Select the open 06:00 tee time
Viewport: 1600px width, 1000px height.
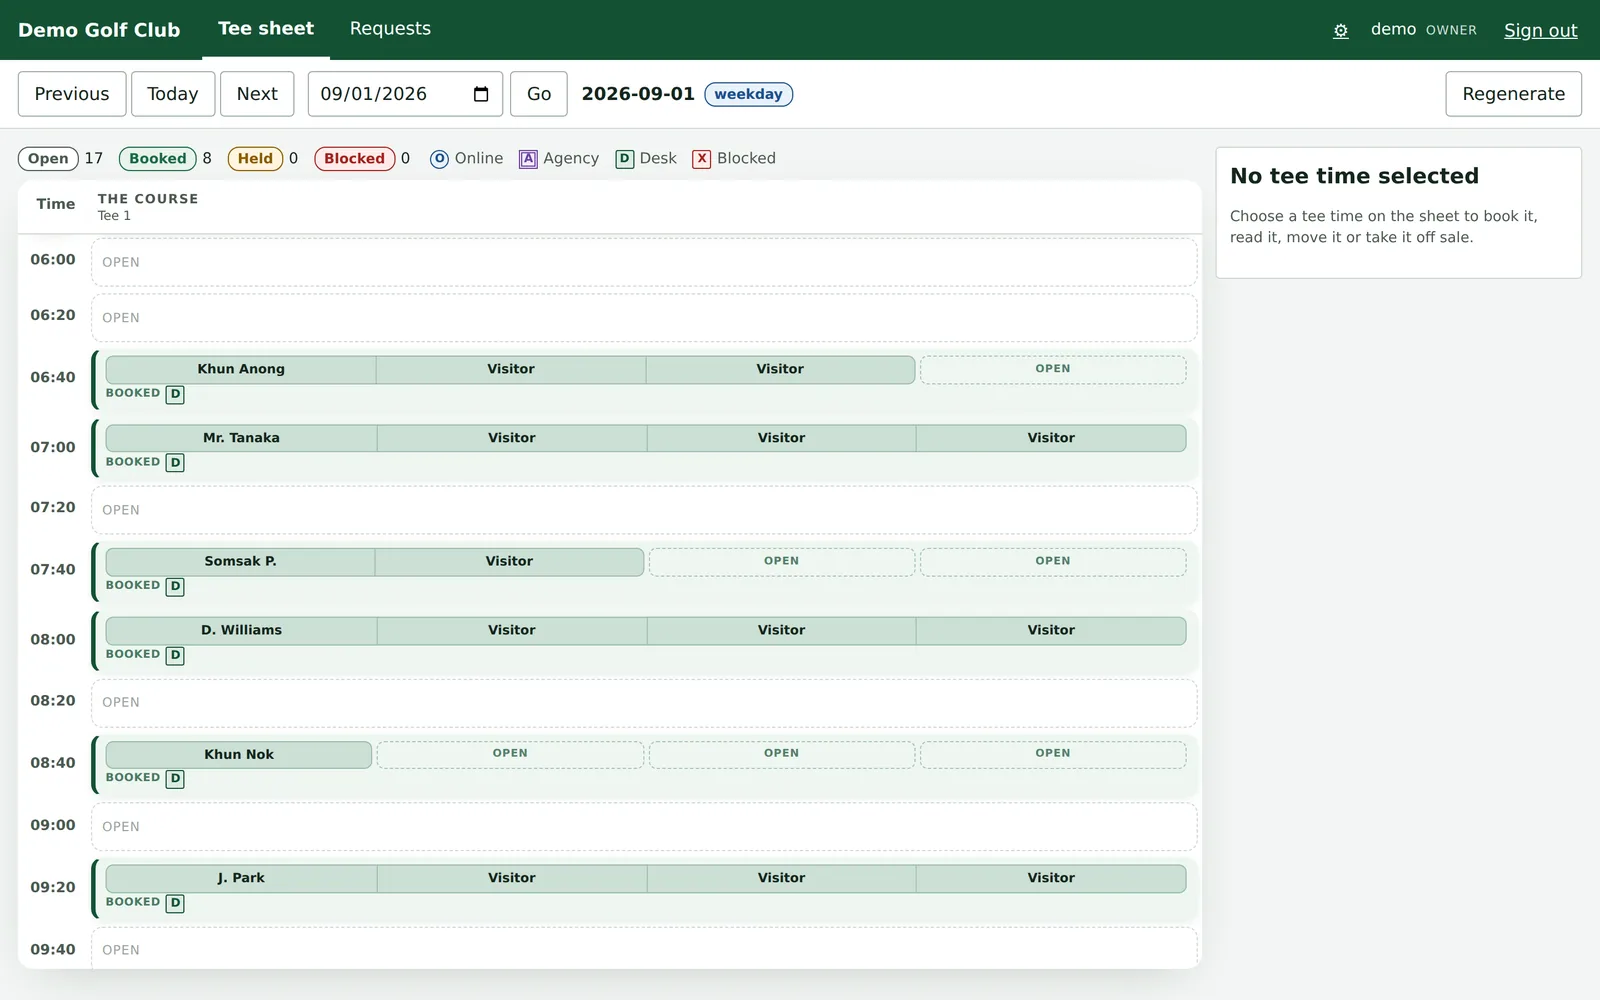(644, 262)
